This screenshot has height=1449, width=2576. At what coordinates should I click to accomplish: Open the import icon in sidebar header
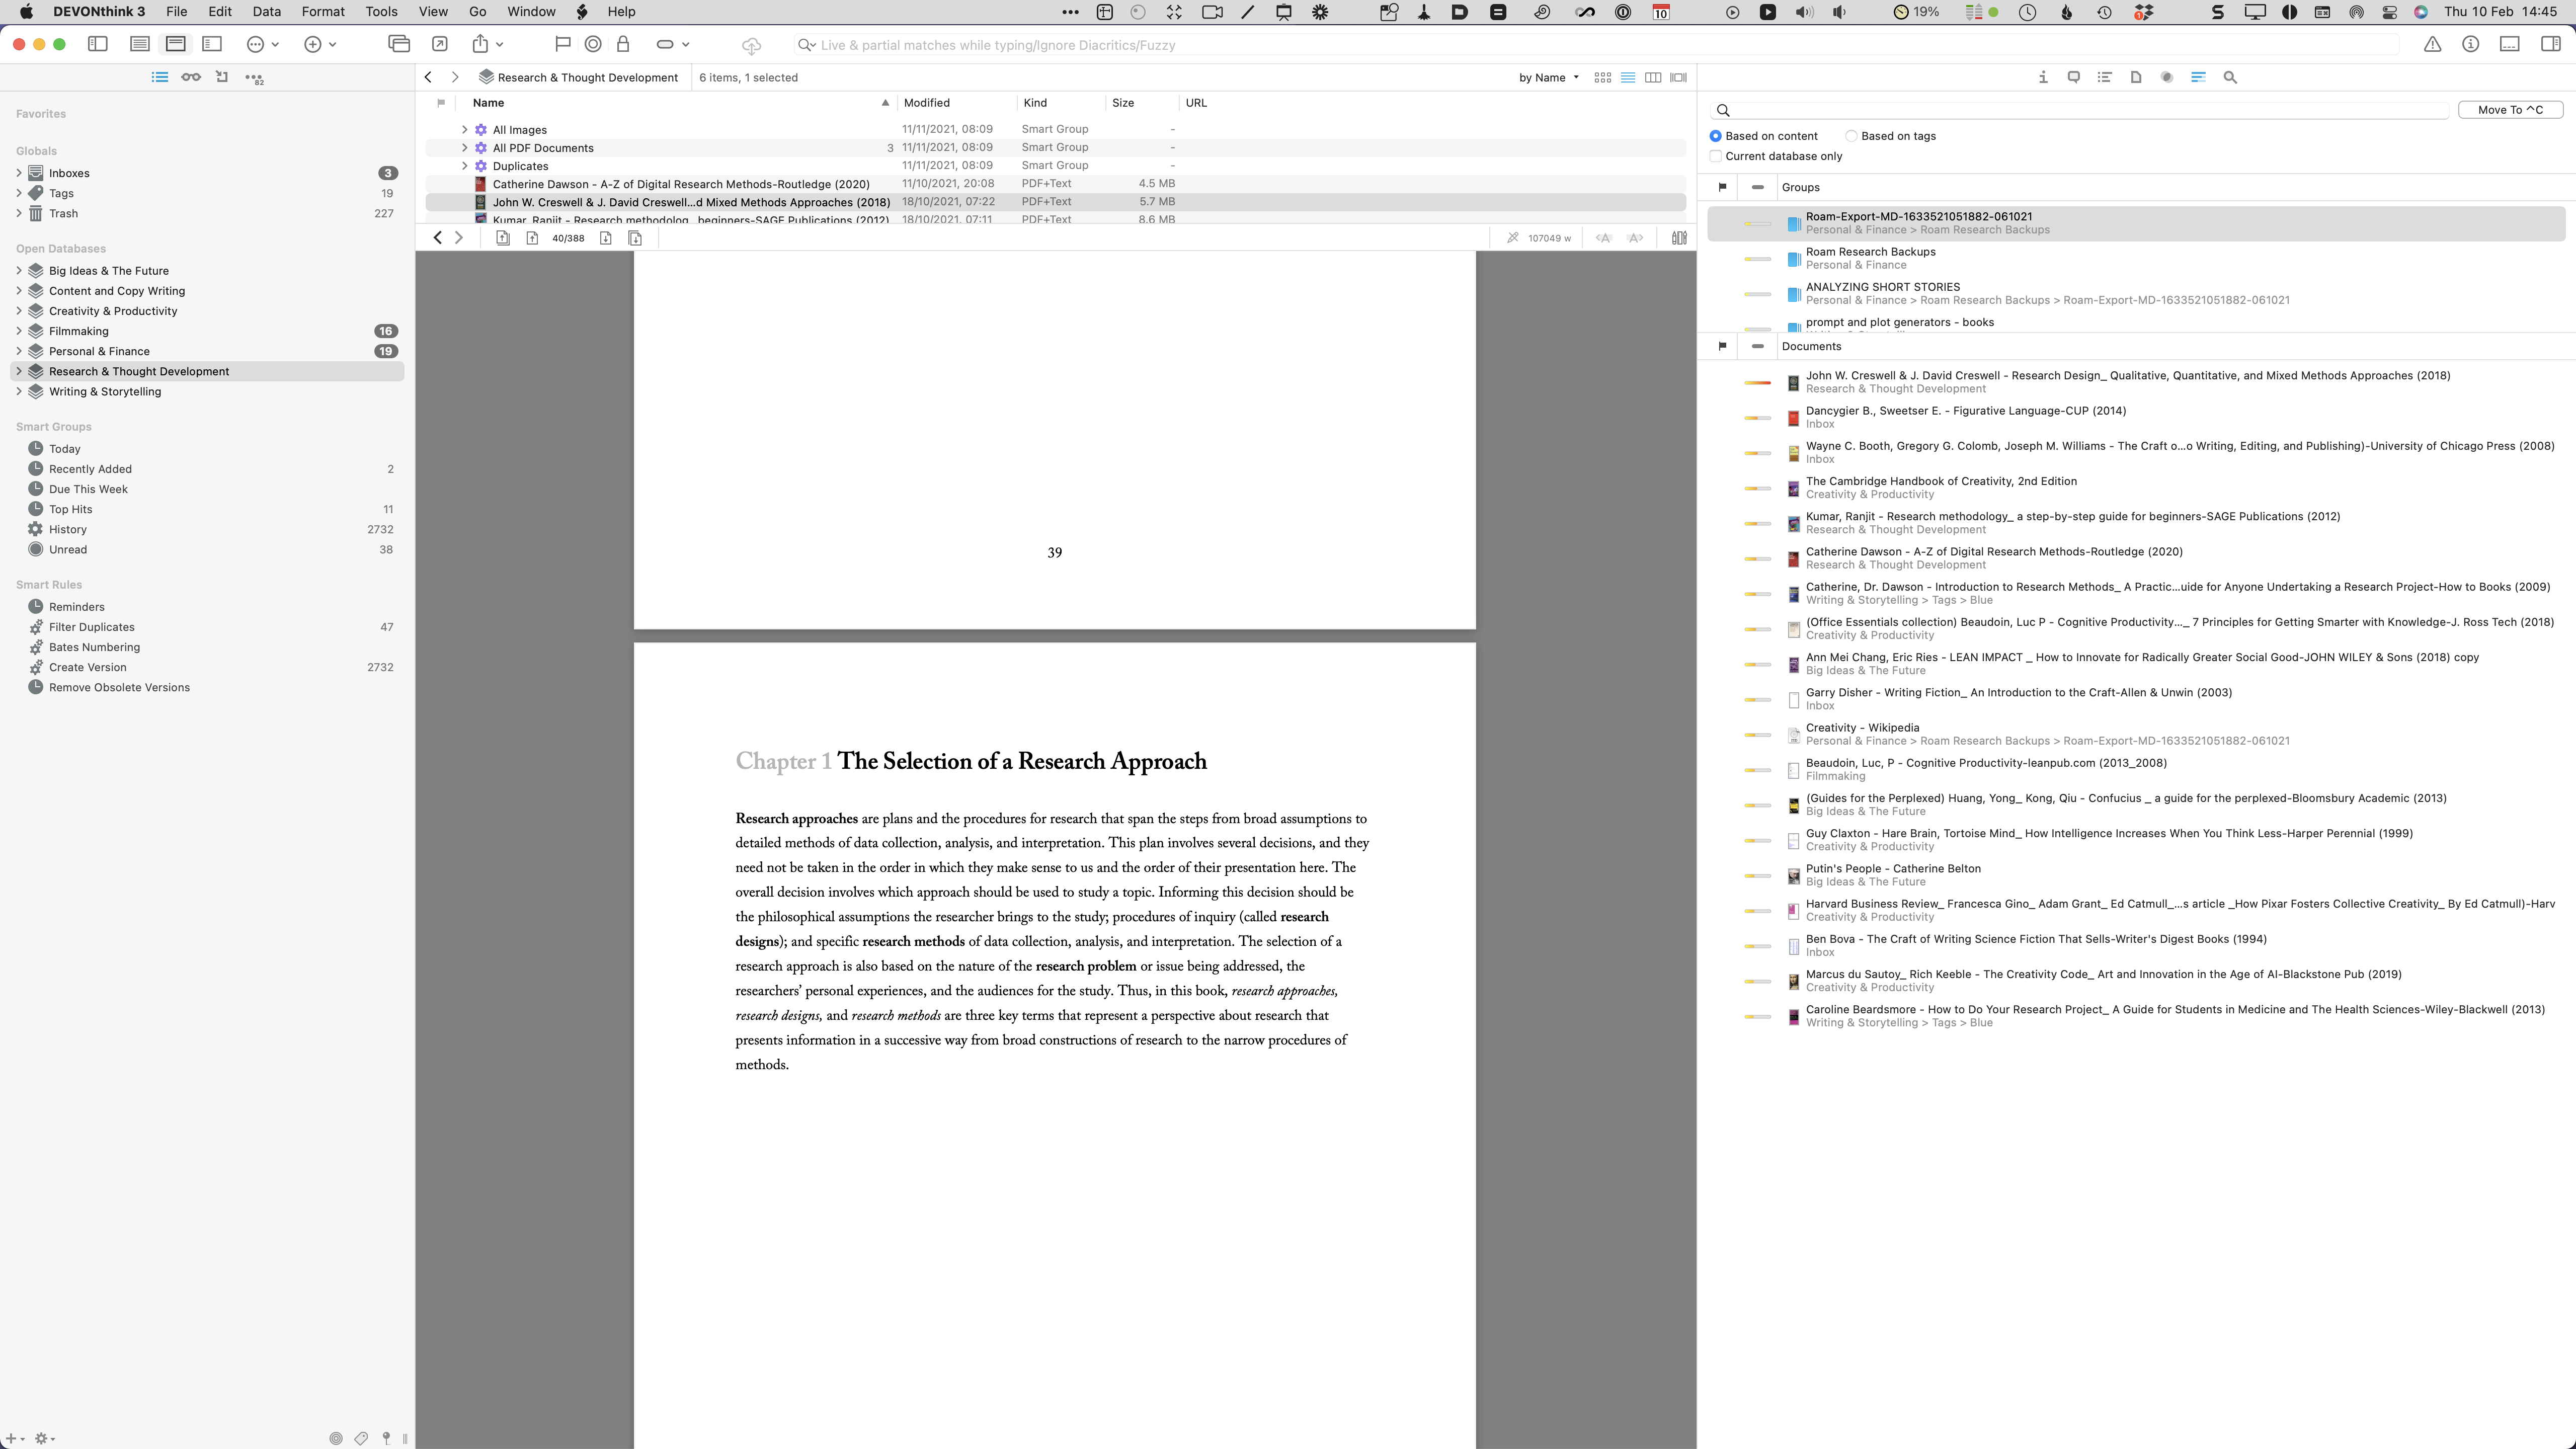click(x=222, y=77)
